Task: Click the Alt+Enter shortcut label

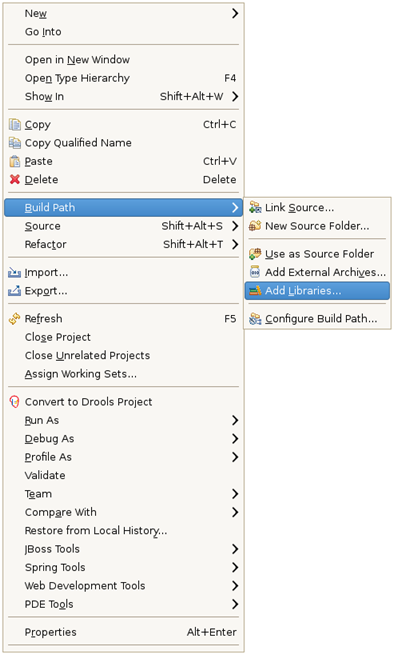Action: (x=212, y=632)
